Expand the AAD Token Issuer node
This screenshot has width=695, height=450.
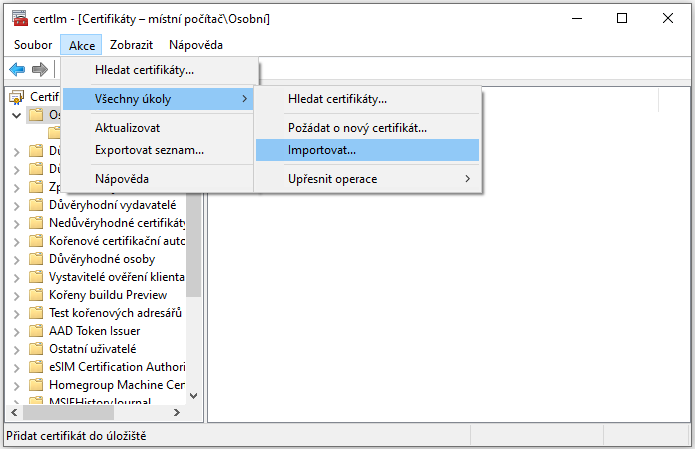point(16,332)
